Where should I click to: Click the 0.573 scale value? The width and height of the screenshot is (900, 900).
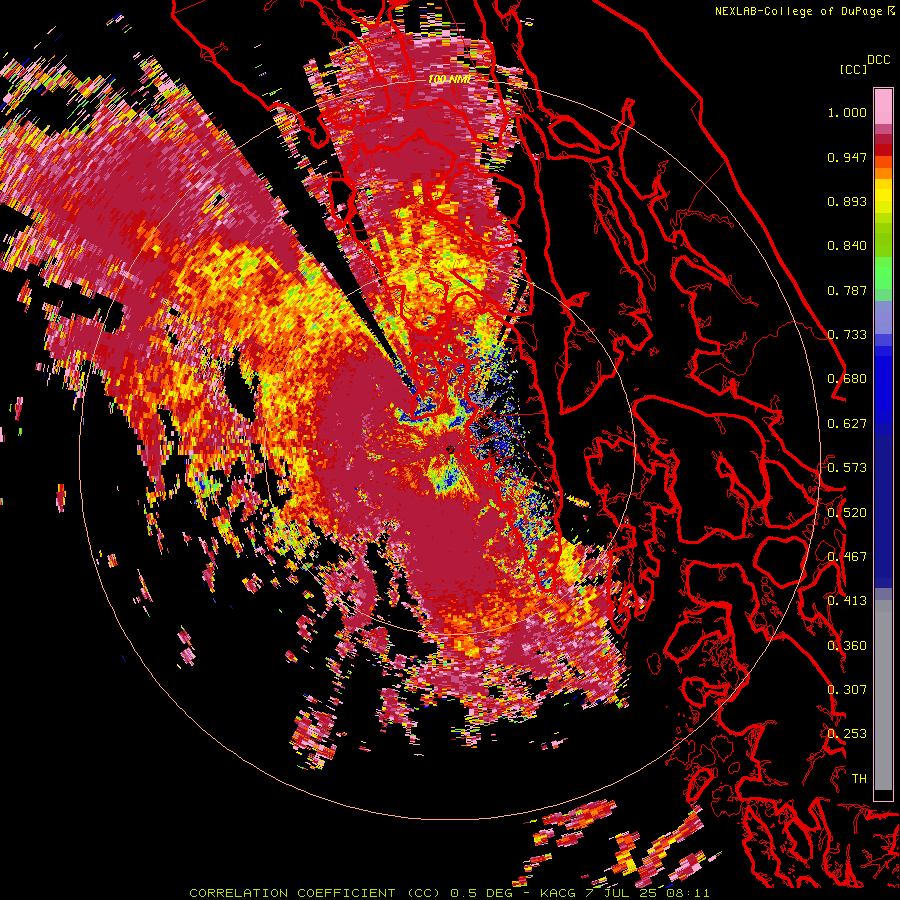[x=847, y=468]
